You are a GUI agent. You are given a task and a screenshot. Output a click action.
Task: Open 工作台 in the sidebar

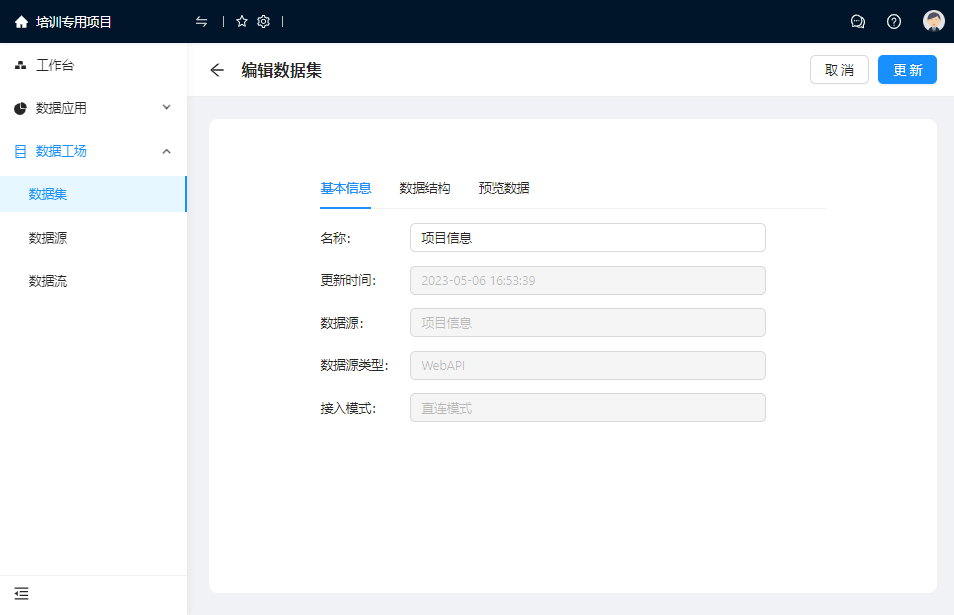tap(55, 66)
